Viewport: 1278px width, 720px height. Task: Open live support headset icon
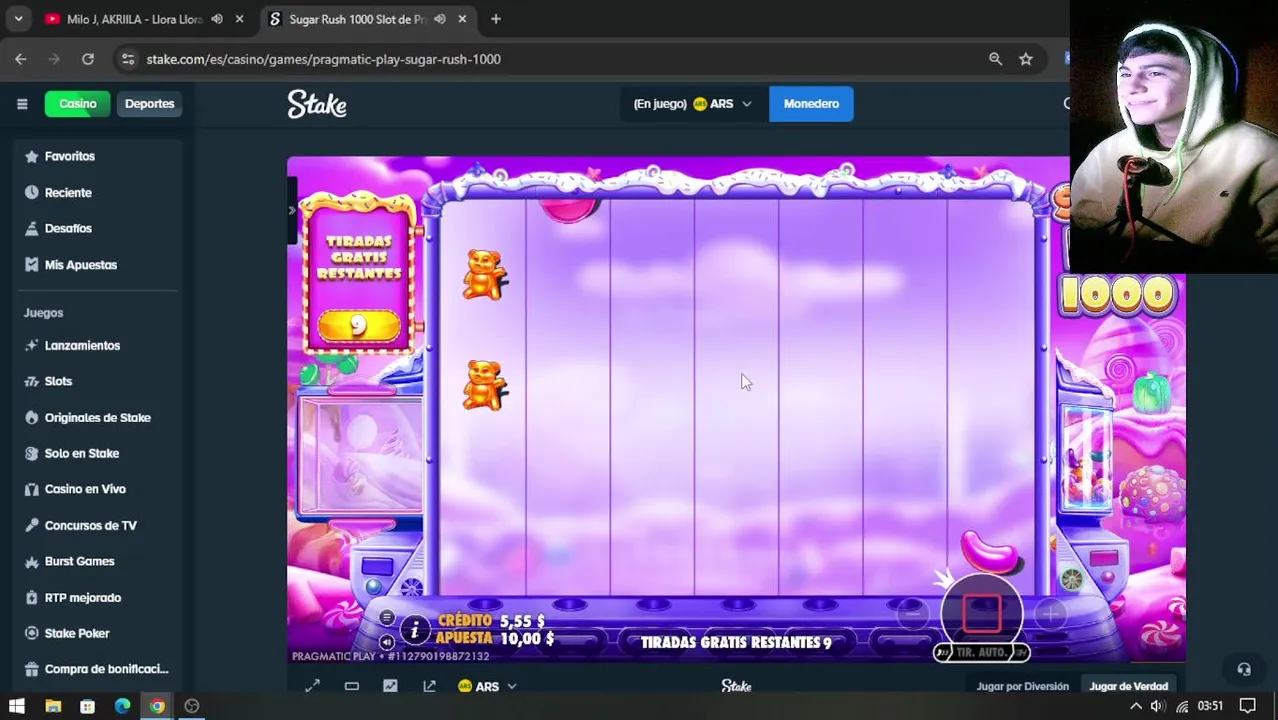(x=1244, y=669)
